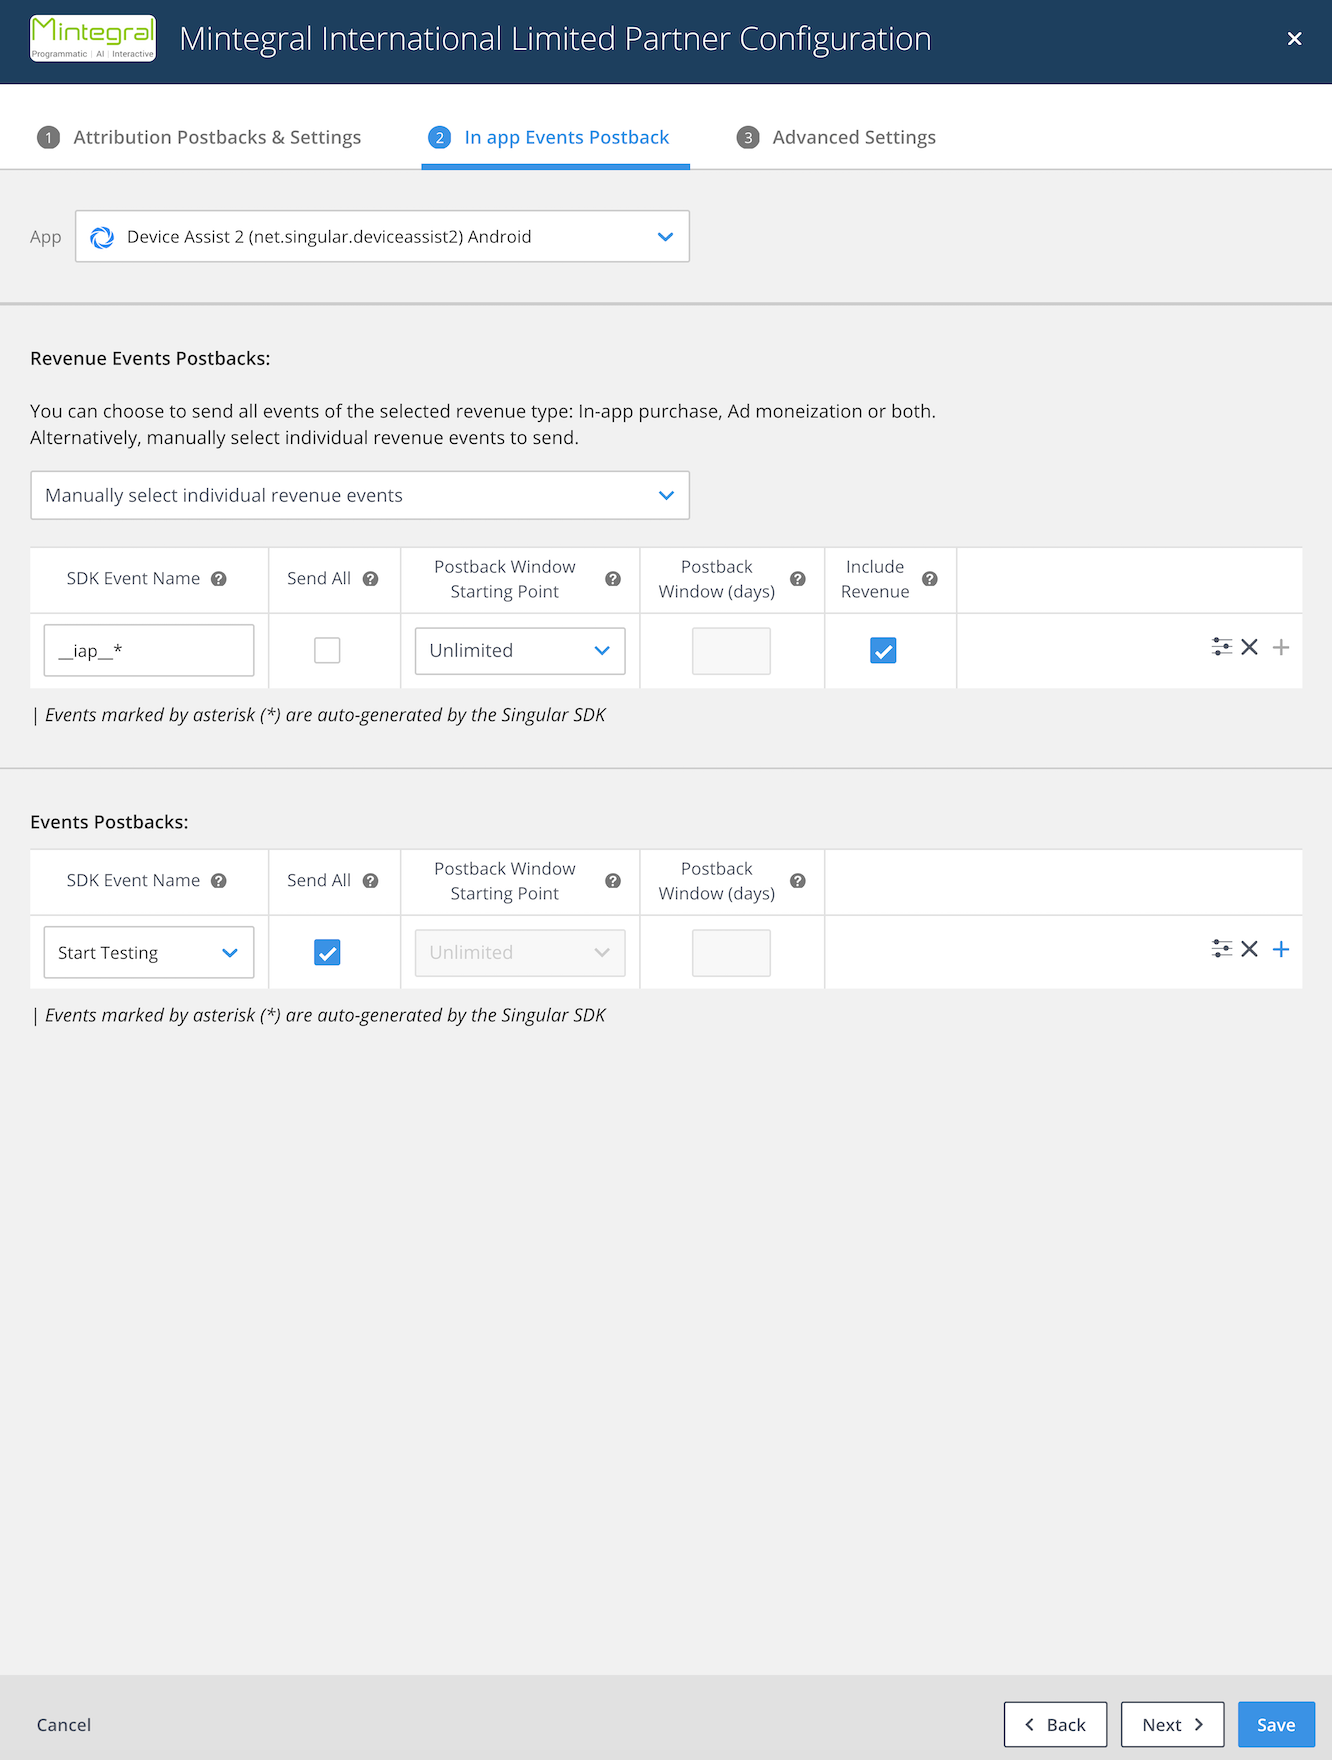Image resolution: width=1332 pixels, height=1760 pixels.
Task: Click the Device Assist 2 app icon
Action: tap(102, 237)
